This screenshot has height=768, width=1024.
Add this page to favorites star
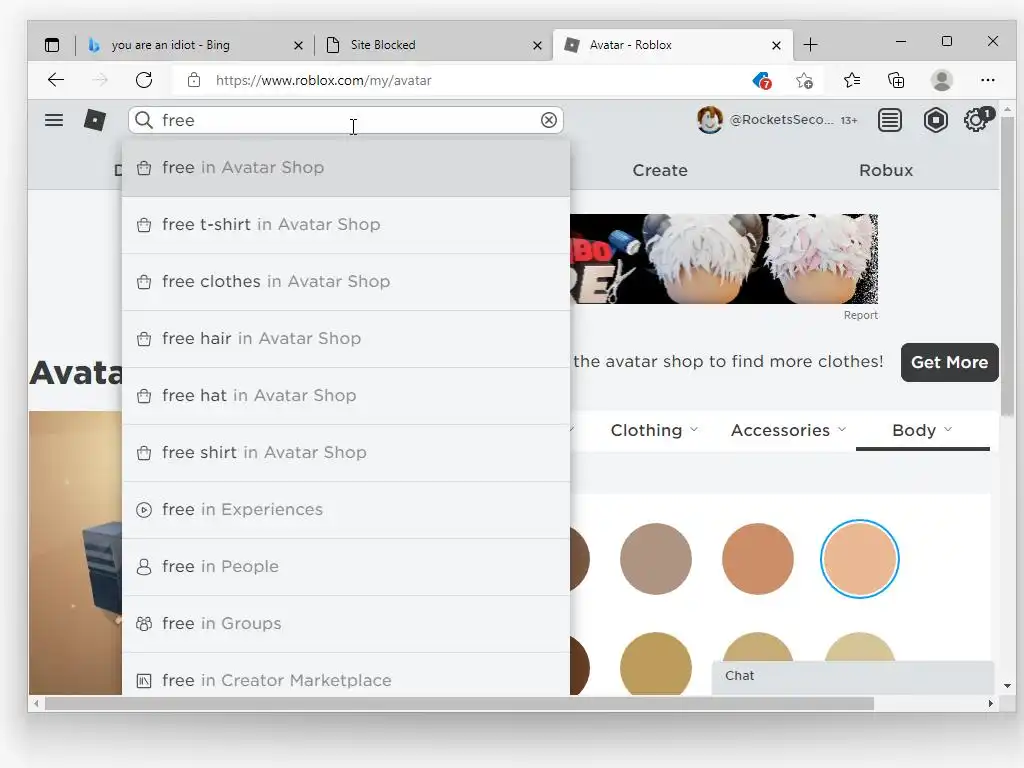805,80
